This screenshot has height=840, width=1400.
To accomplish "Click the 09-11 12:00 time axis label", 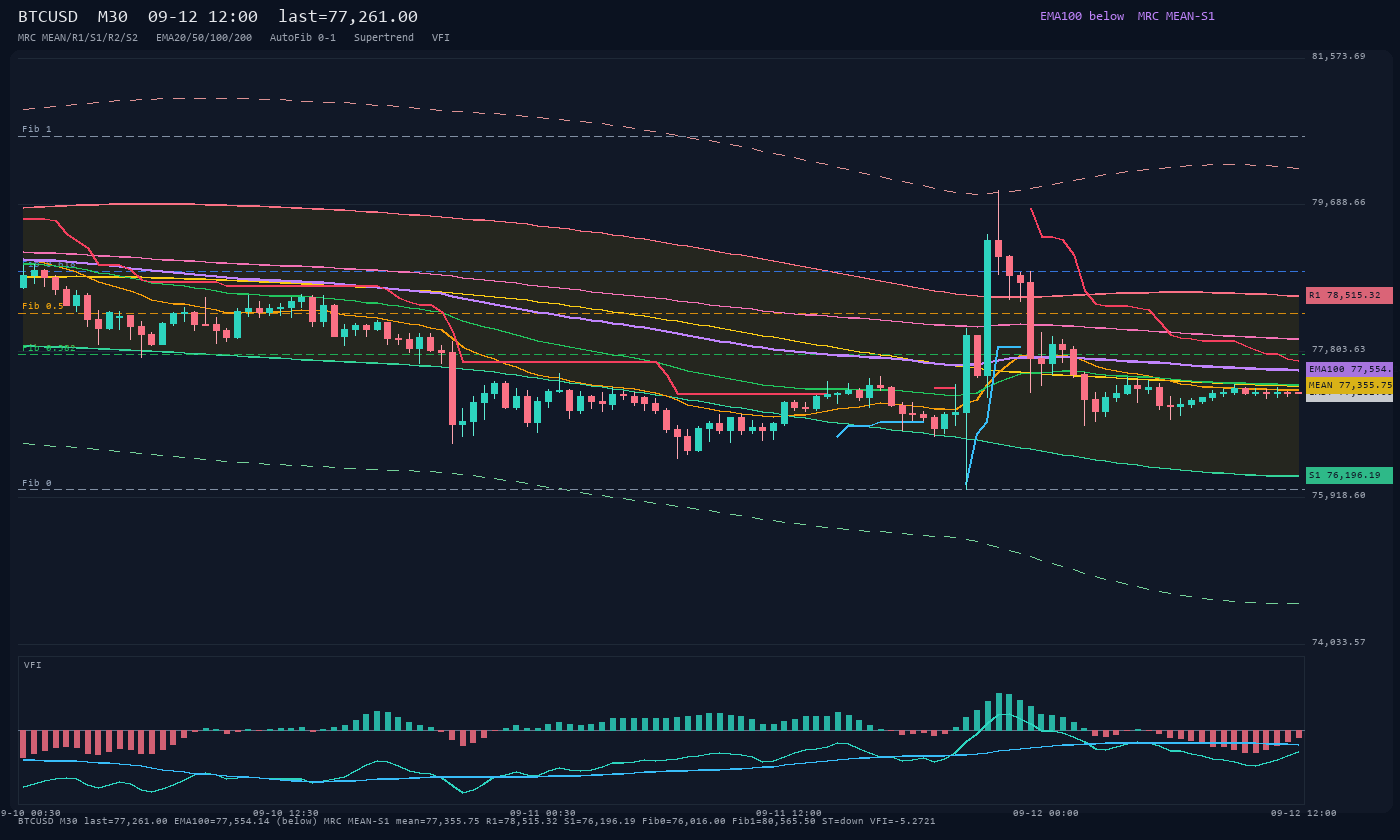I will pyautogui.click(x=788, y=813).
